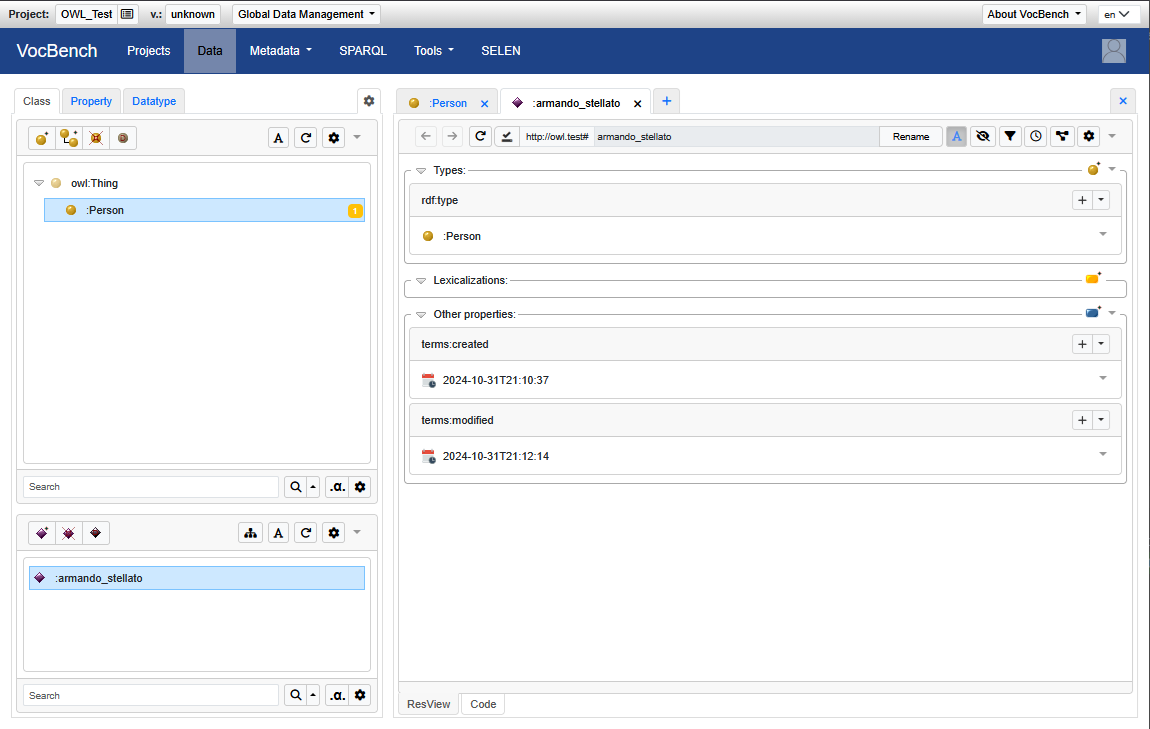Open the Metadata menu
1150x729 pixels.
280,51
